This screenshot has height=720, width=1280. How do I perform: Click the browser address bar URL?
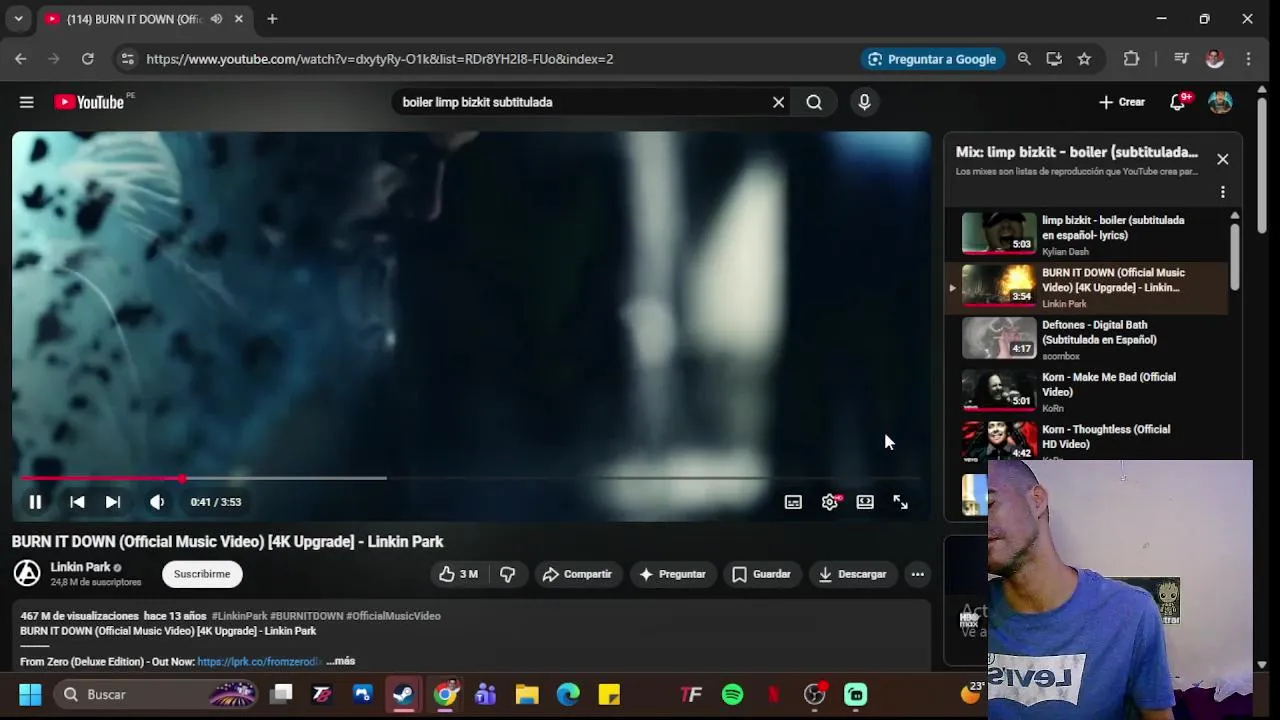click(380, 59)
